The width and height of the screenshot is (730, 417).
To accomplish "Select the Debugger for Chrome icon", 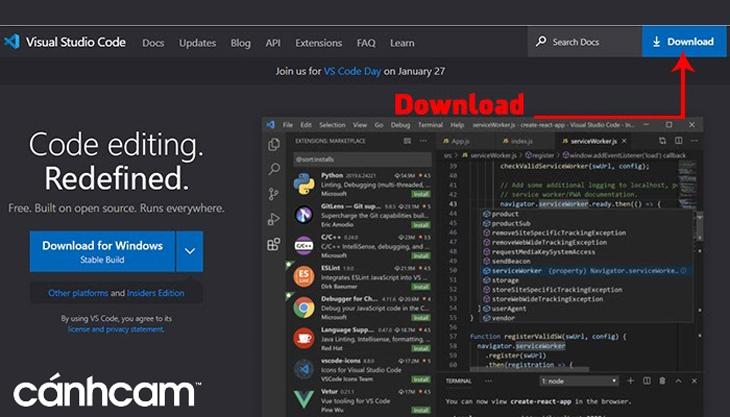I will [304, 307].
